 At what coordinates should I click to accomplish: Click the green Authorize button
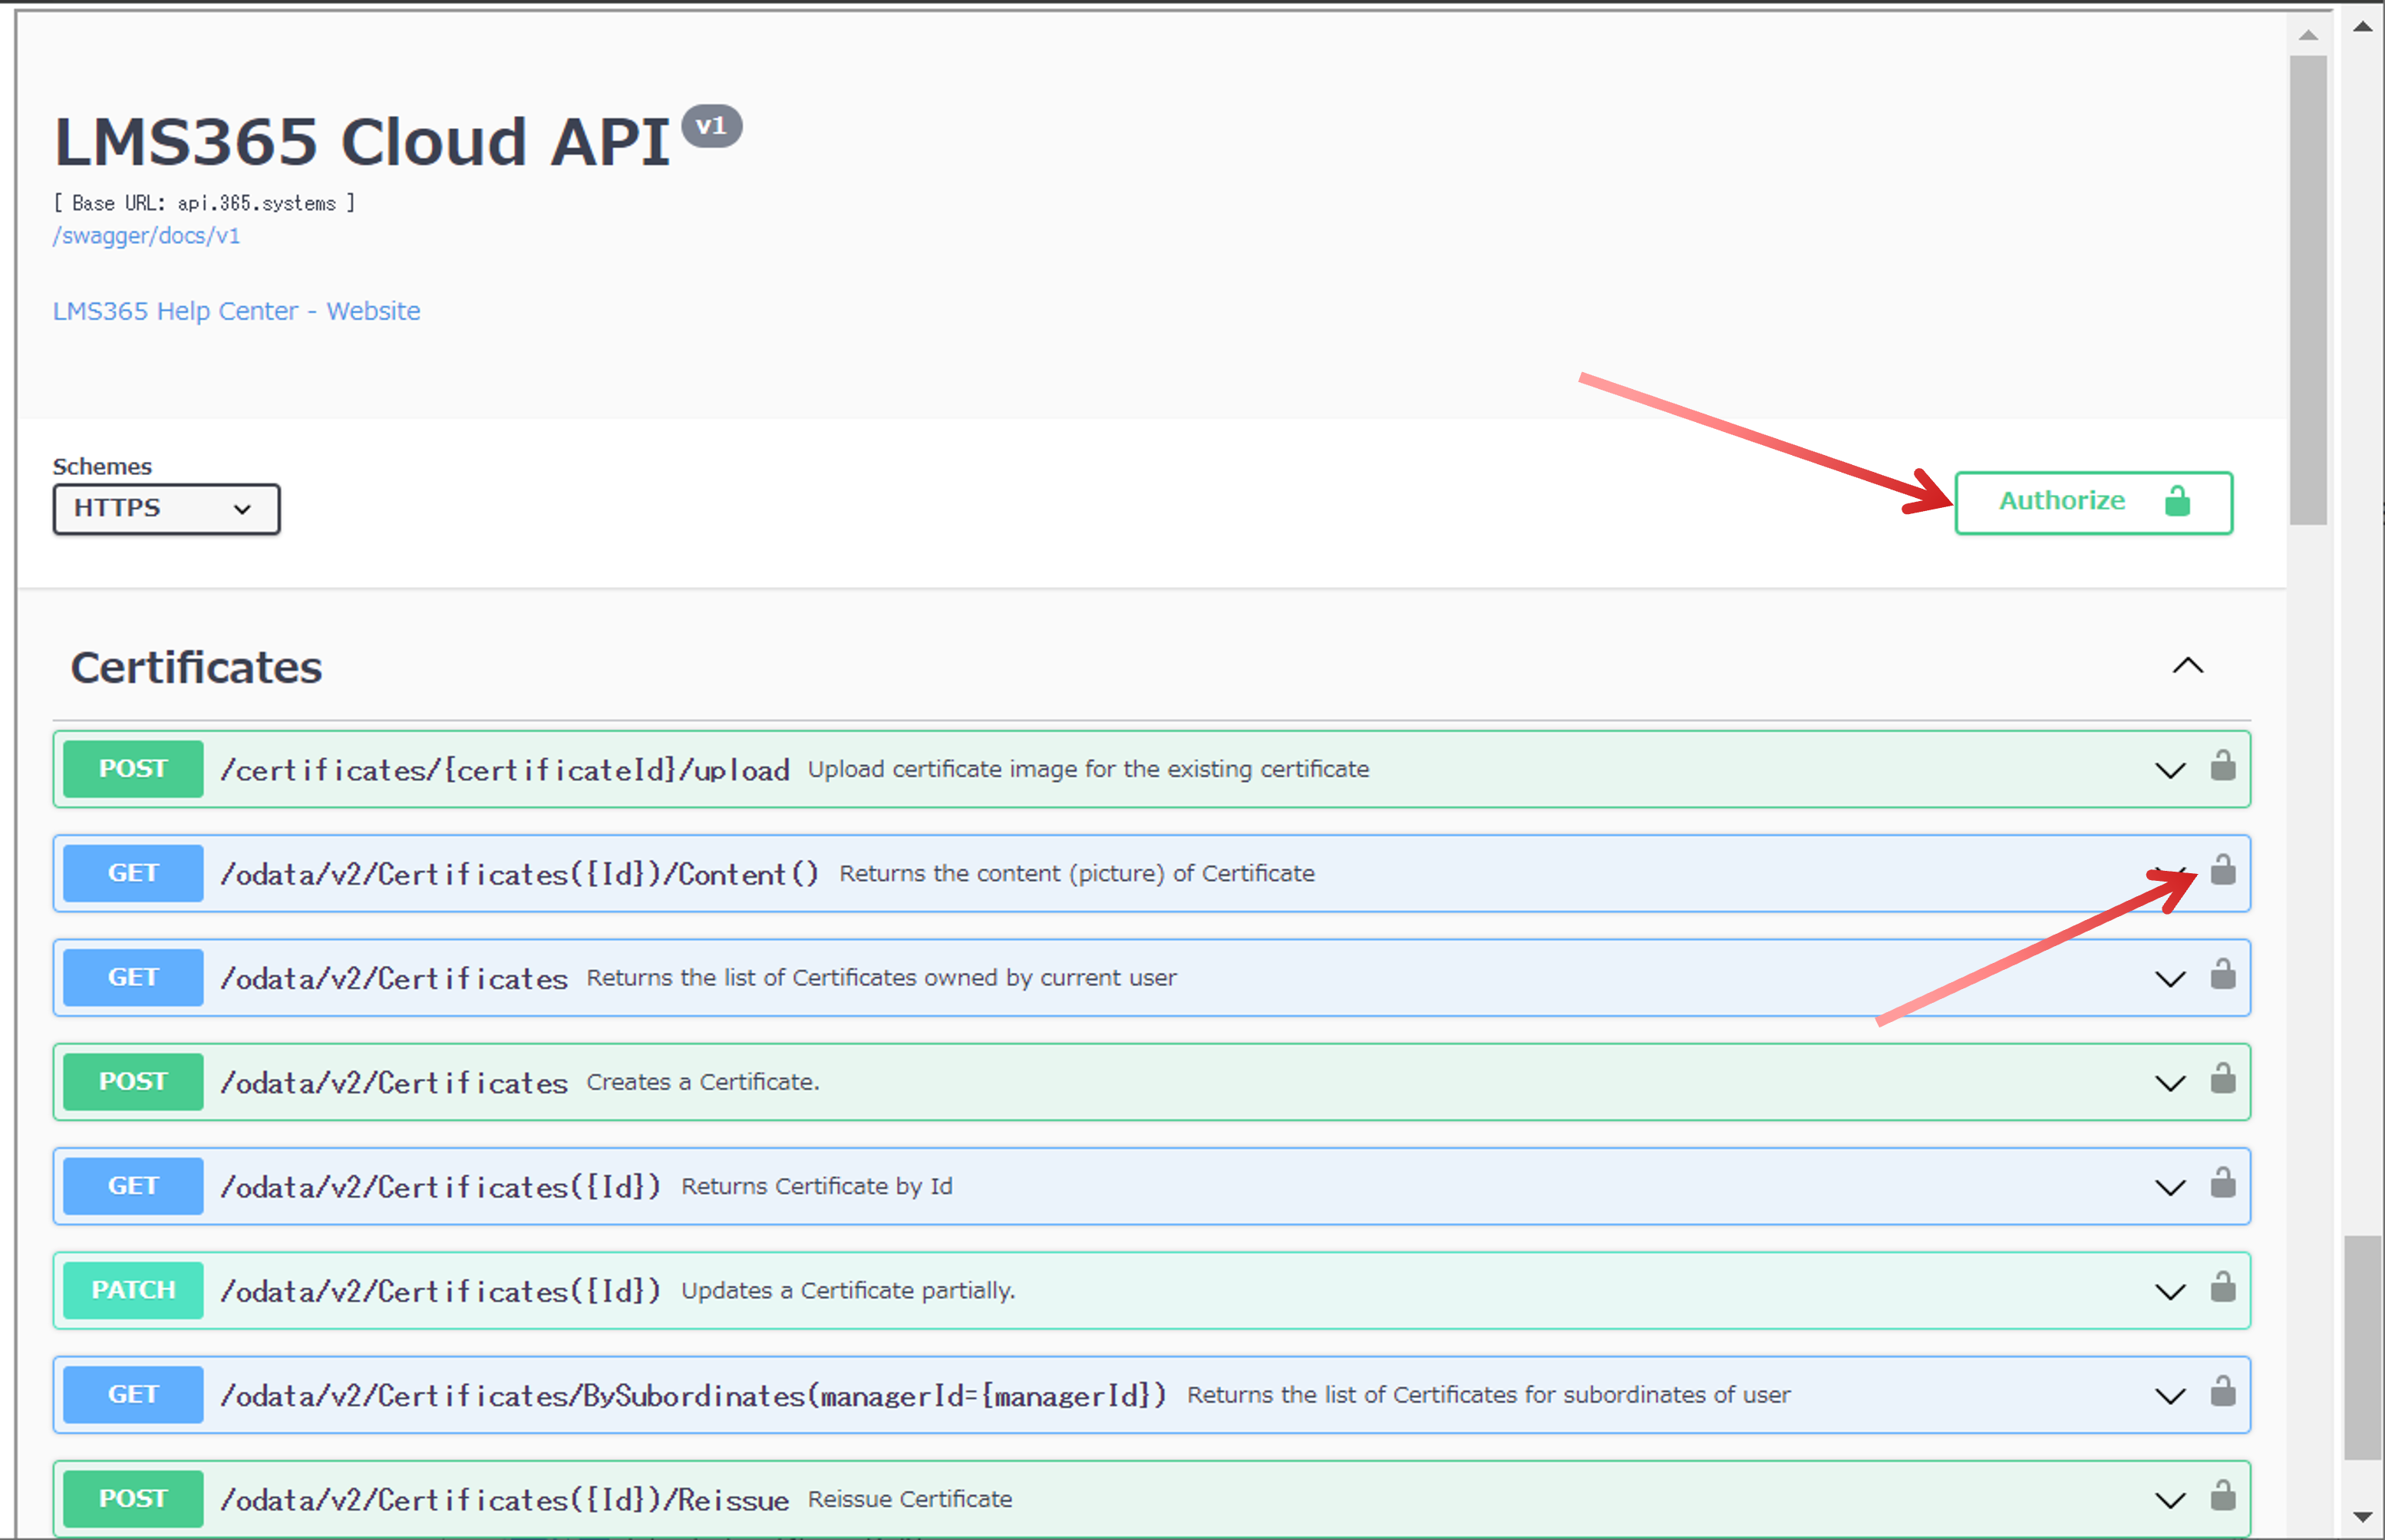(2093, 502)
